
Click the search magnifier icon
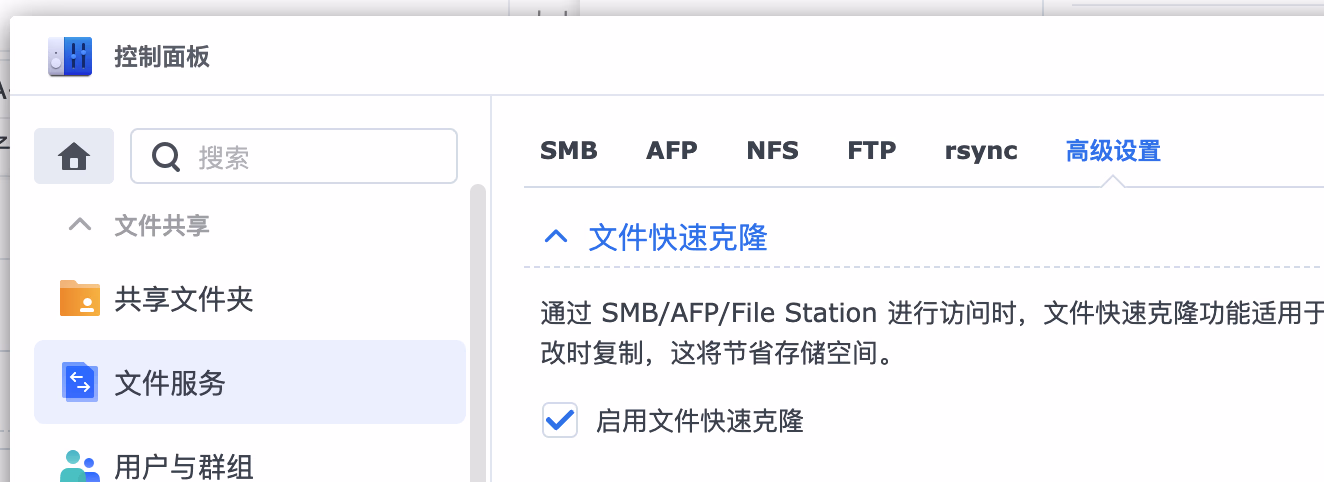point(166,156)
